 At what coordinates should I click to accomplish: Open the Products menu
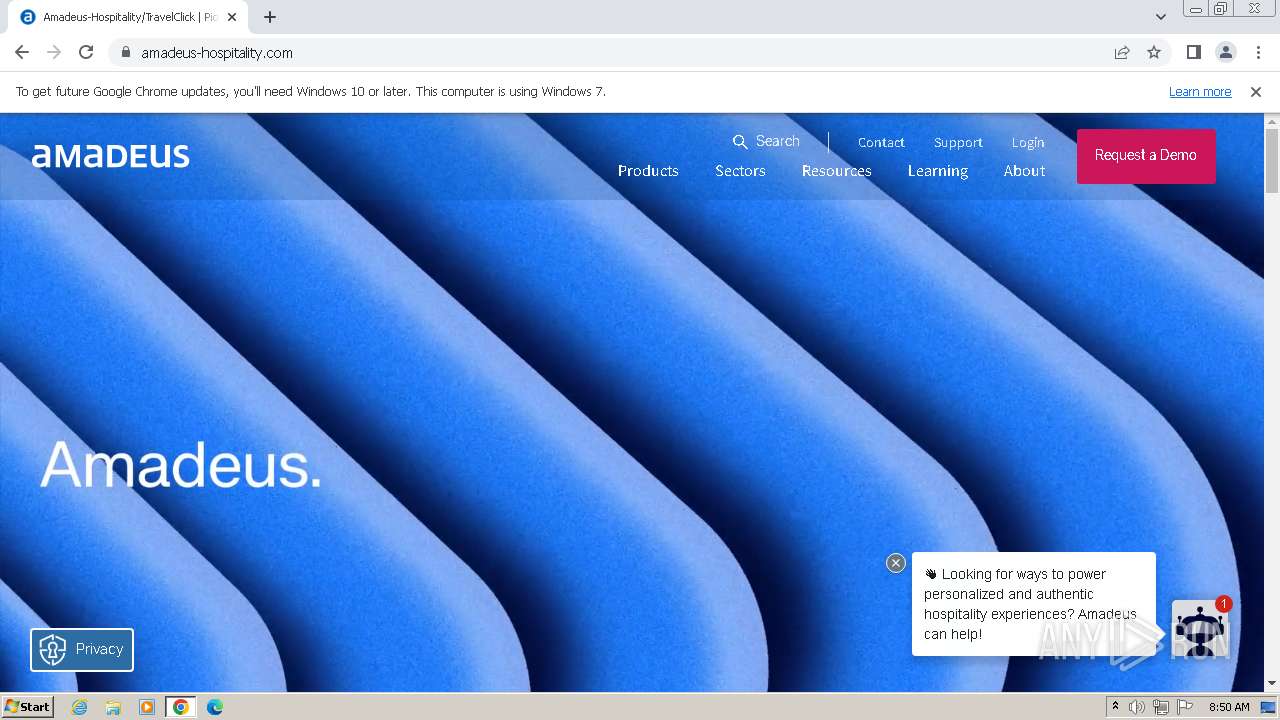(x=648, y=171)
